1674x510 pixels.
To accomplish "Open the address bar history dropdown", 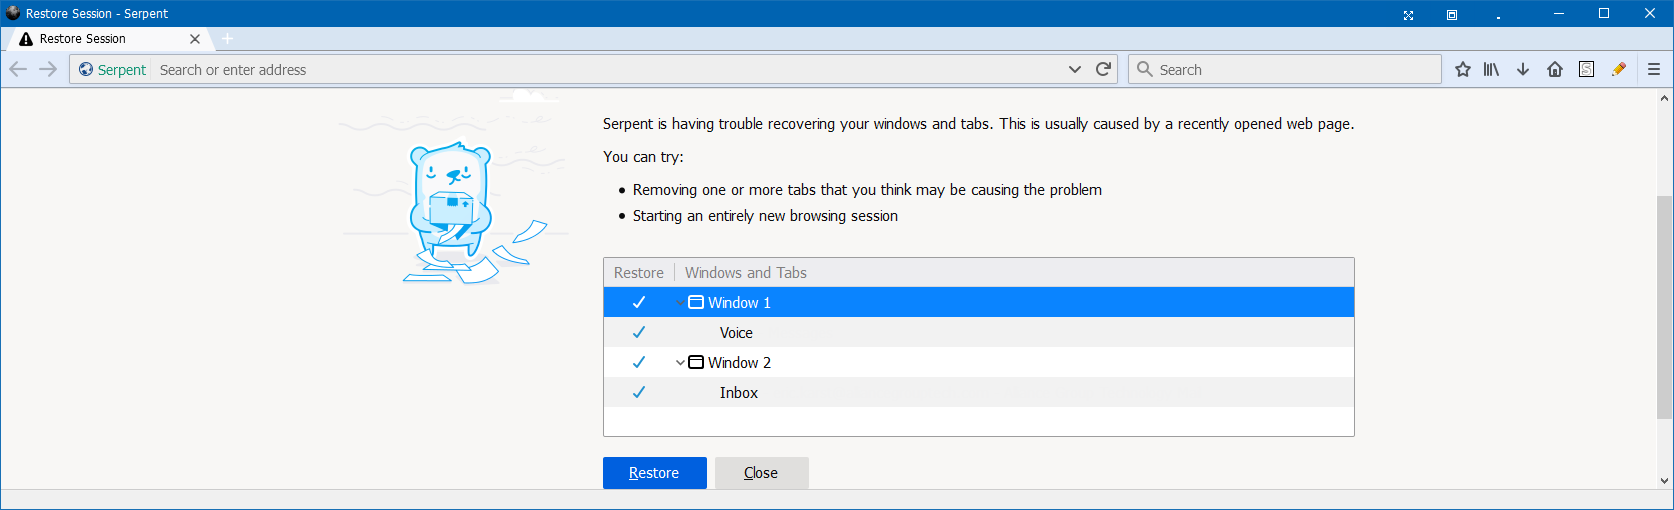I will [1075, 69].
